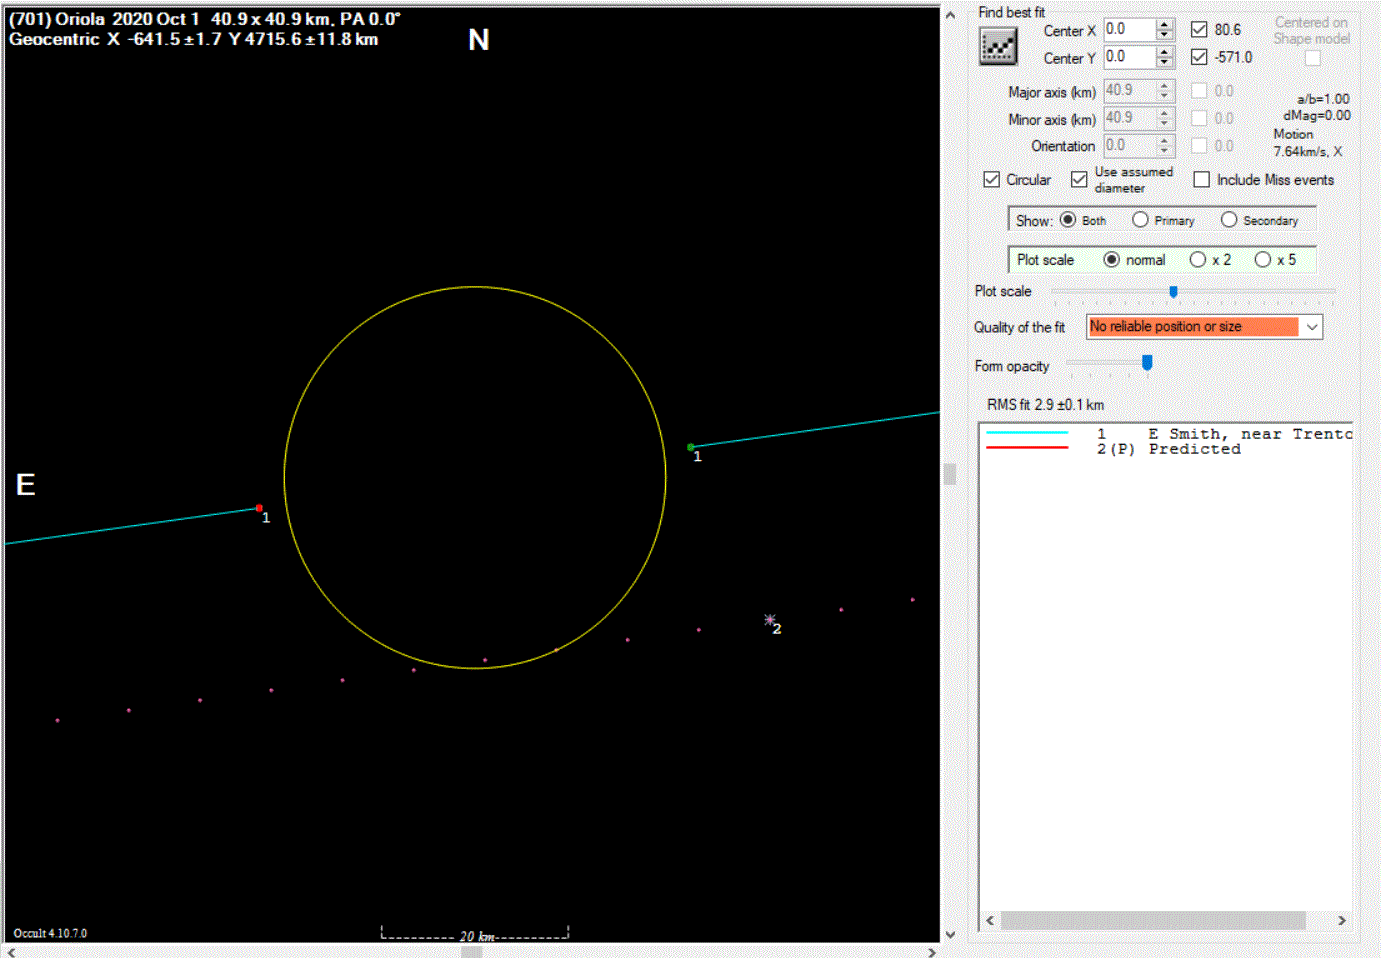Decrease Center X with down spinner arrow
This screenshot has height=958, width=1381.
1164,35
